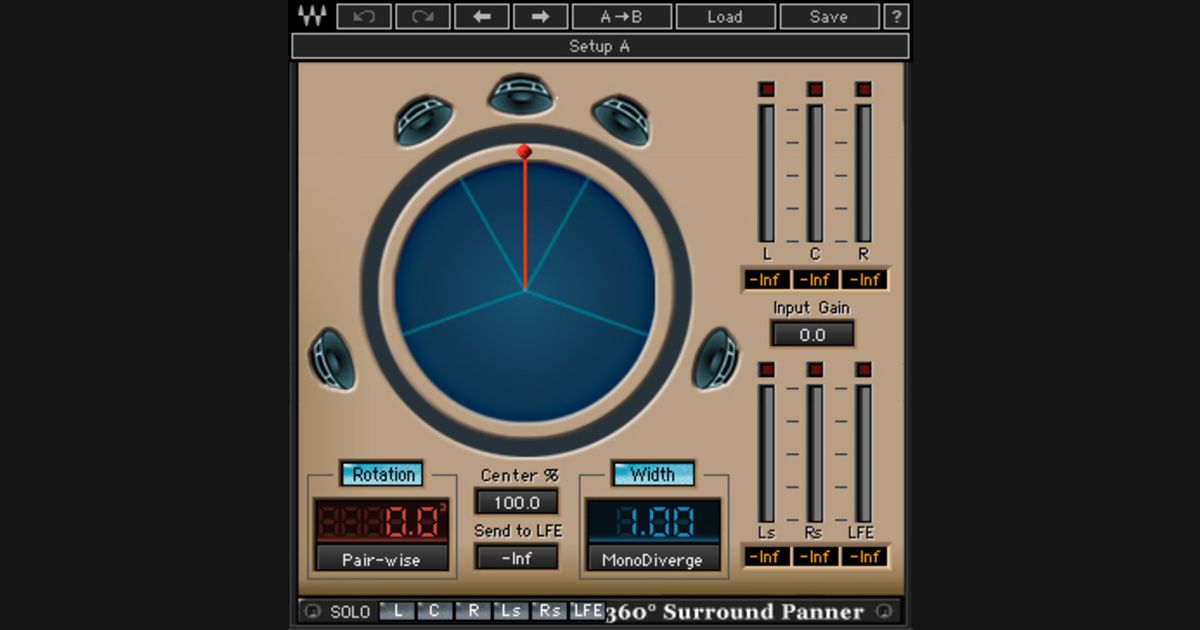Click the red panner position handle

point(524,151)
